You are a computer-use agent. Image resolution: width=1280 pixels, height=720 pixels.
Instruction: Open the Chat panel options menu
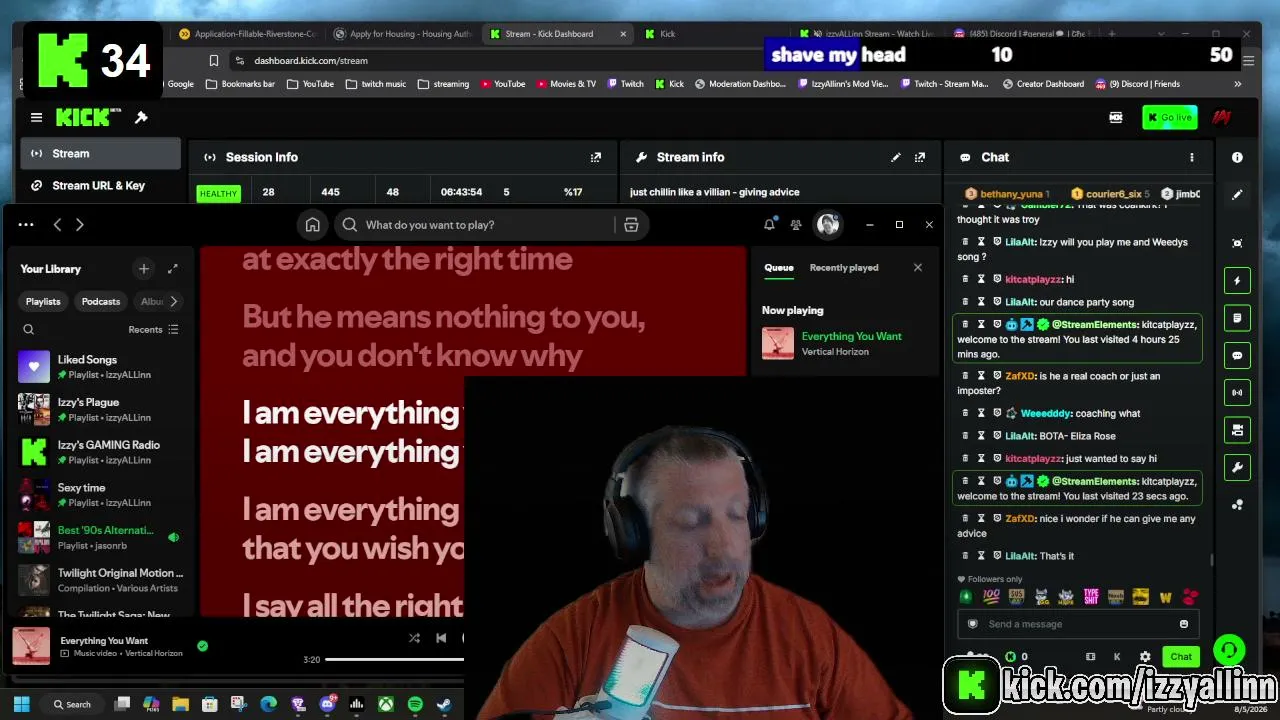[x=1191, y=157]
